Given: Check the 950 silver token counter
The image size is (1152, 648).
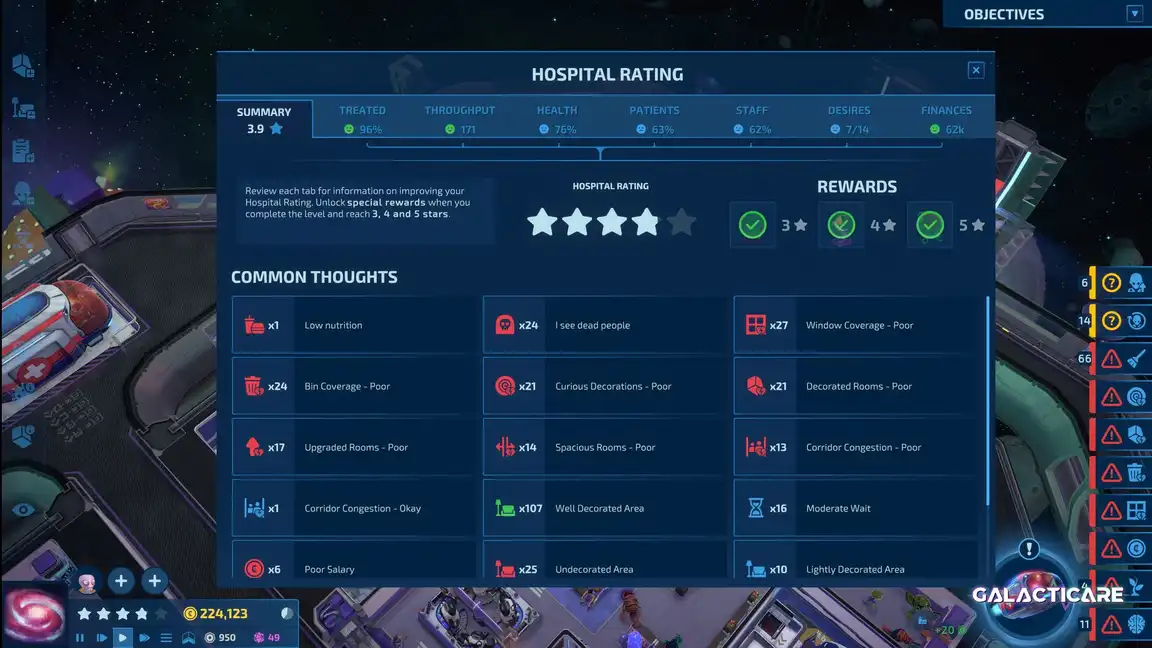Looking at the screenshot, I should 220,638.
